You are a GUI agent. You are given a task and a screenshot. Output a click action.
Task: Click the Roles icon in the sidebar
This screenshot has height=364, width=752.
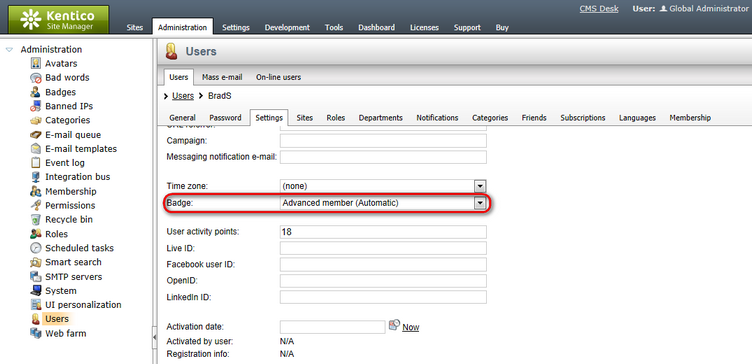coord(35,234)
